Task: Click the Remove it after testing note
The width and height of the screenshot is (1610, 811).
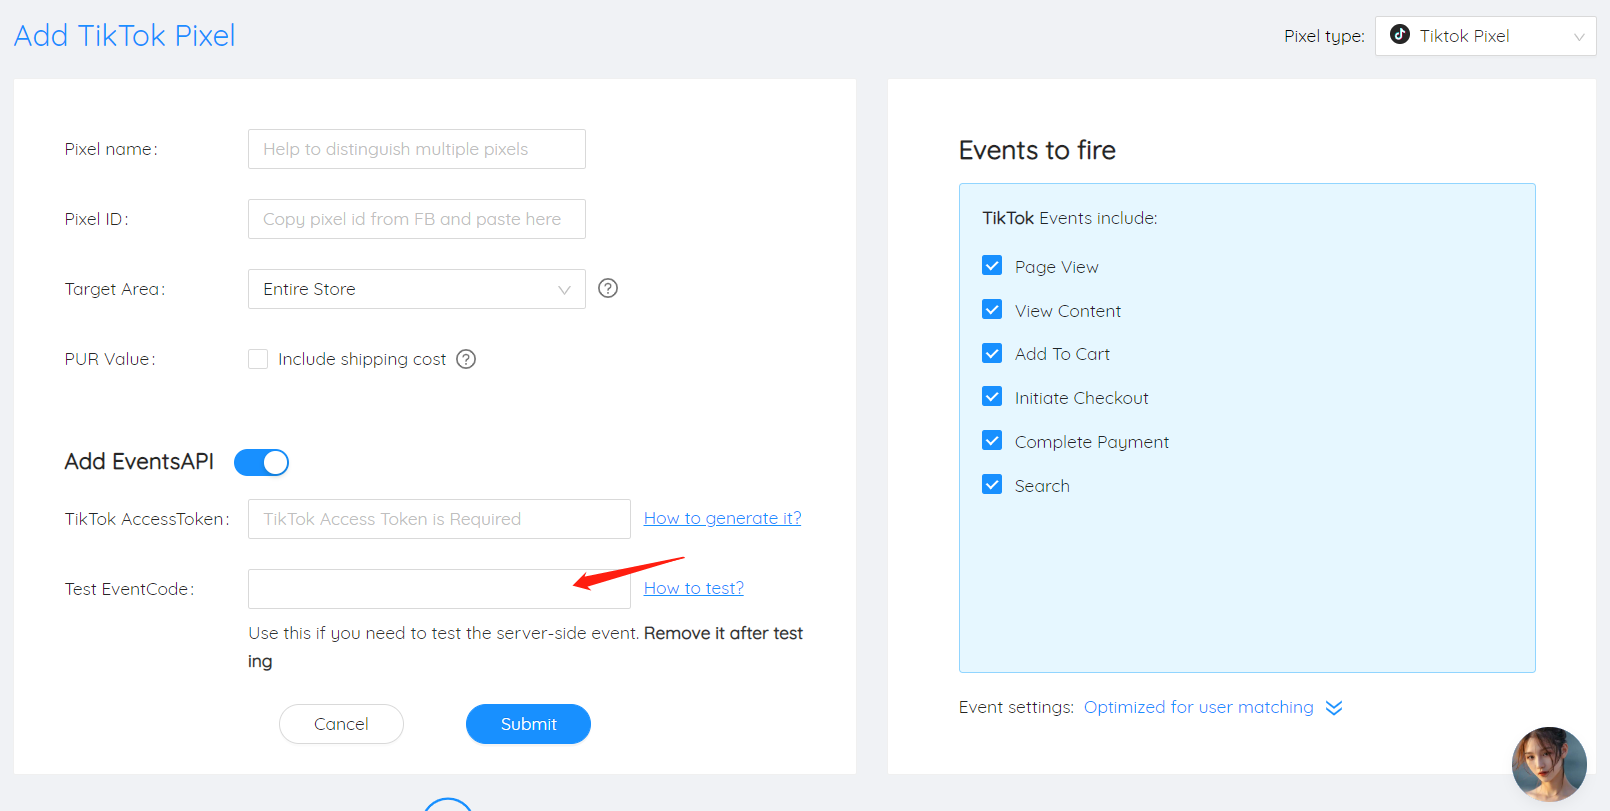Action: click(526, 647)
